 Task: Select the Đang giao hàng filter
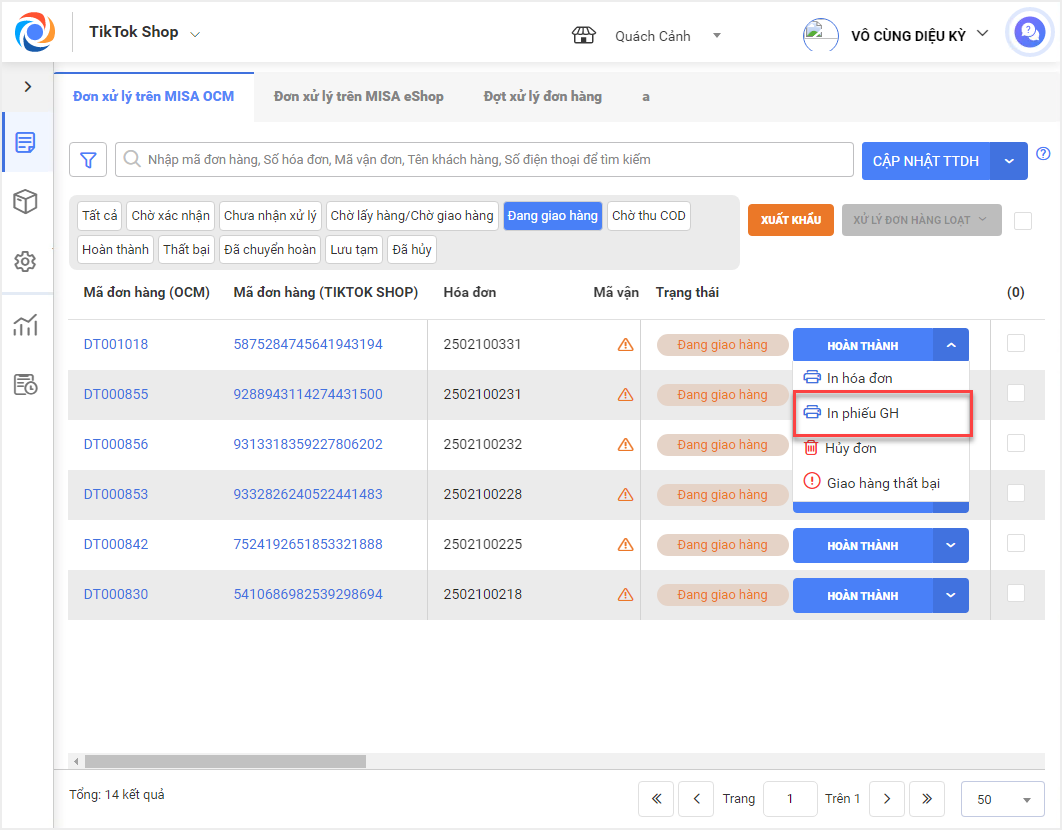[x=553, y=215]
